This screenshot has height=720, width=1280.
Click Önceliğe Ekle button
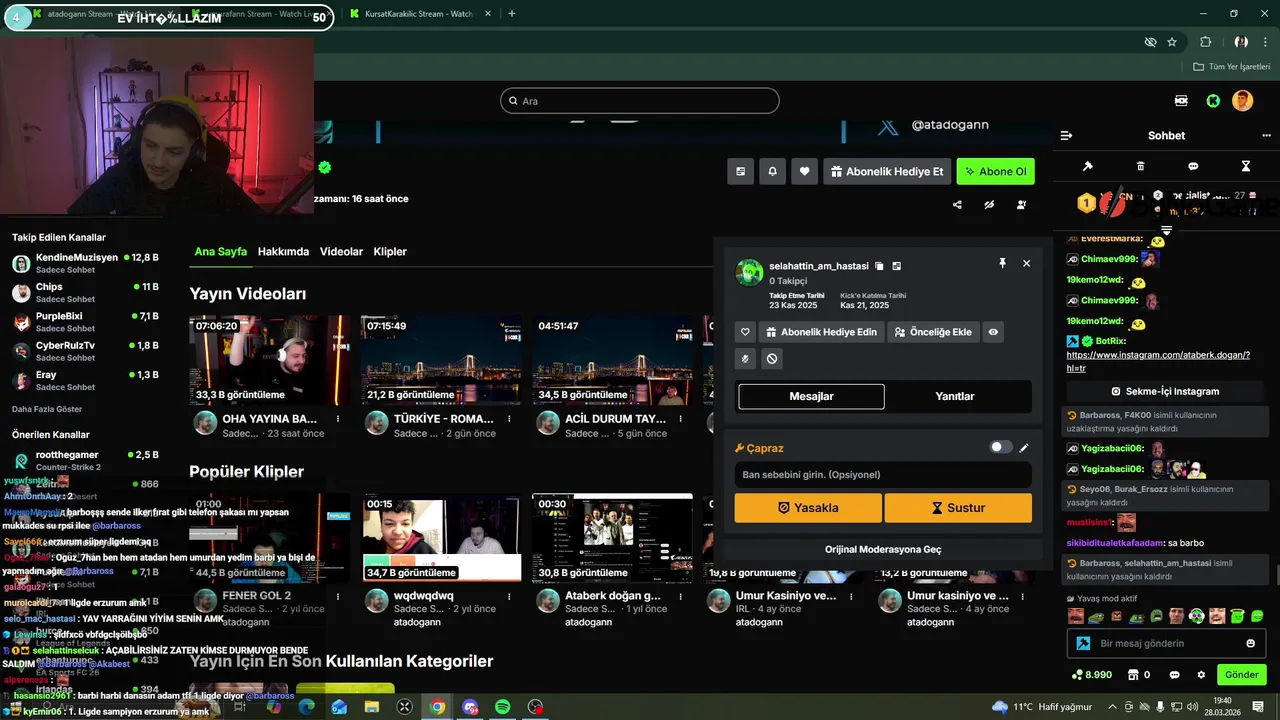[933, 332]
